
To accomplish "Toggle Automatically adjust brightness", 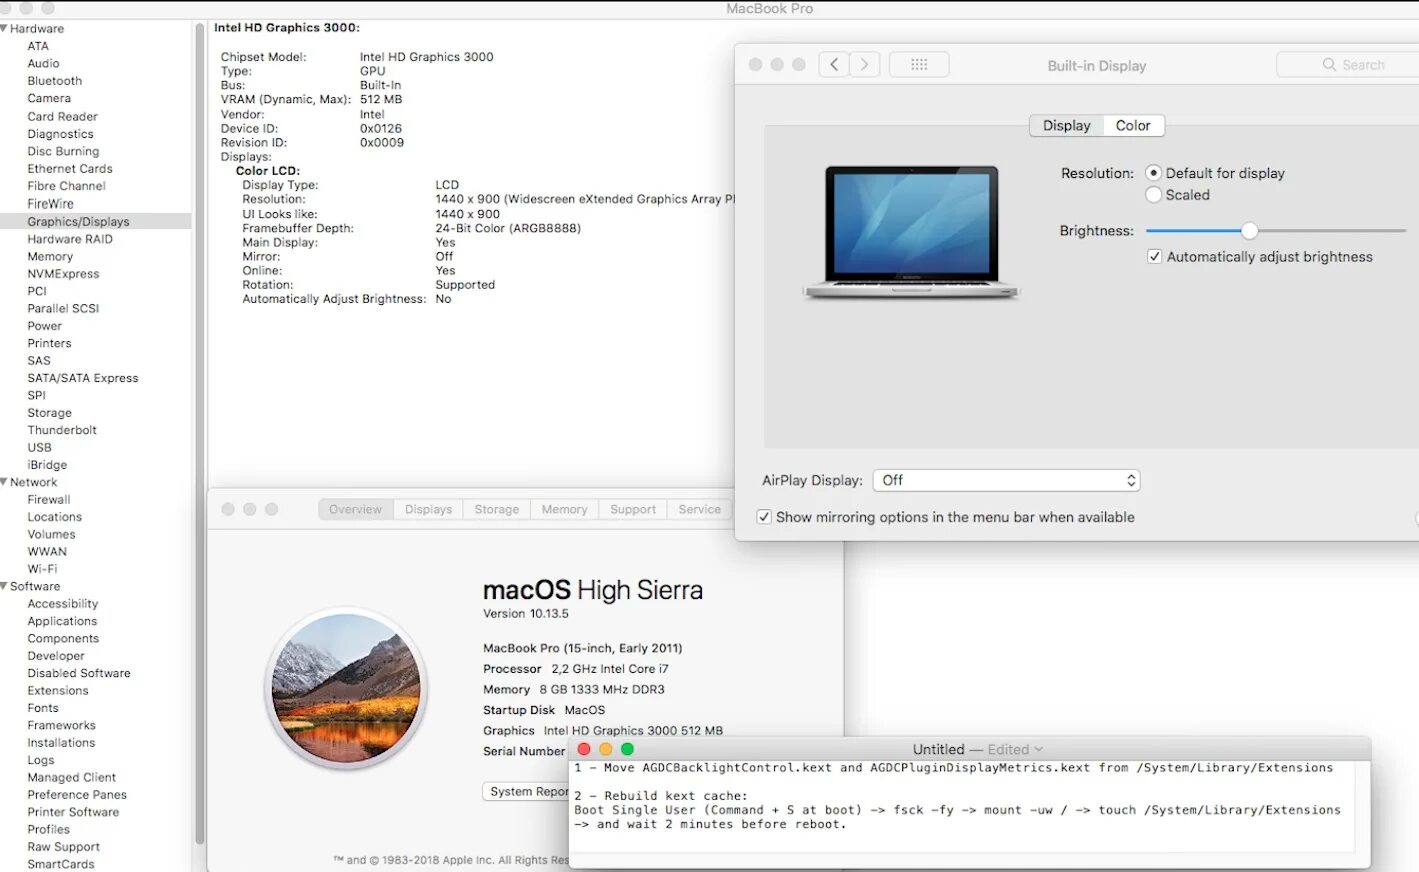I will (x=1155, y=256).
